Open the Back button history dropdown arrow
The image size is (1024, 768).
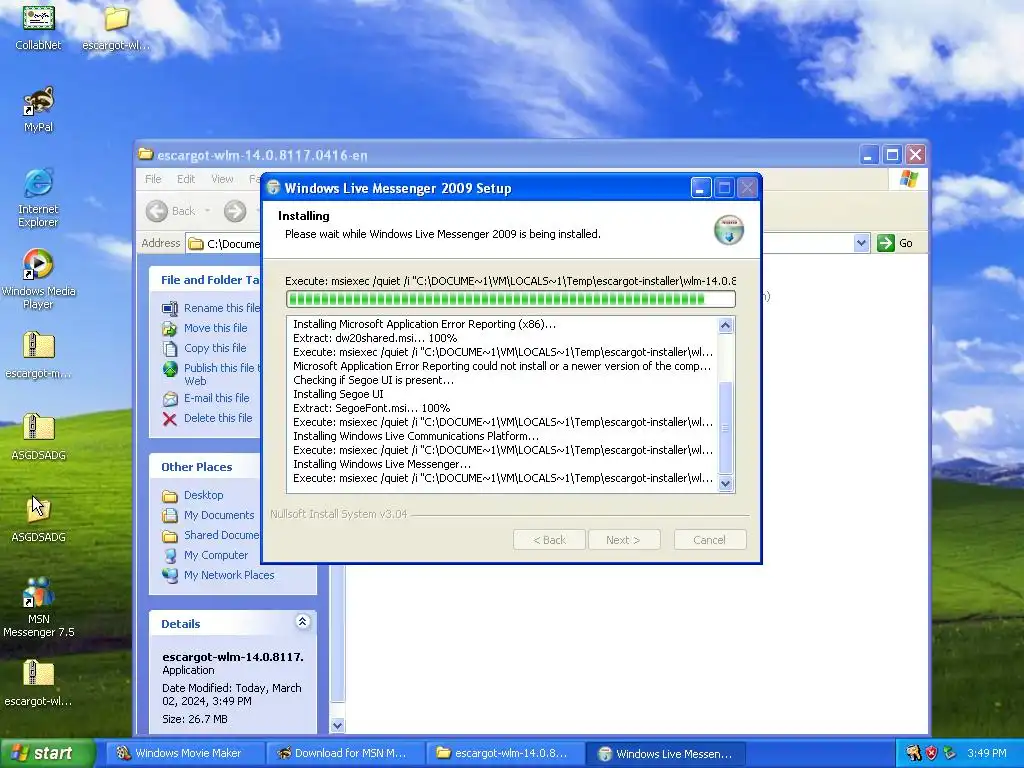pyautogui.click(x=208, y=211)
